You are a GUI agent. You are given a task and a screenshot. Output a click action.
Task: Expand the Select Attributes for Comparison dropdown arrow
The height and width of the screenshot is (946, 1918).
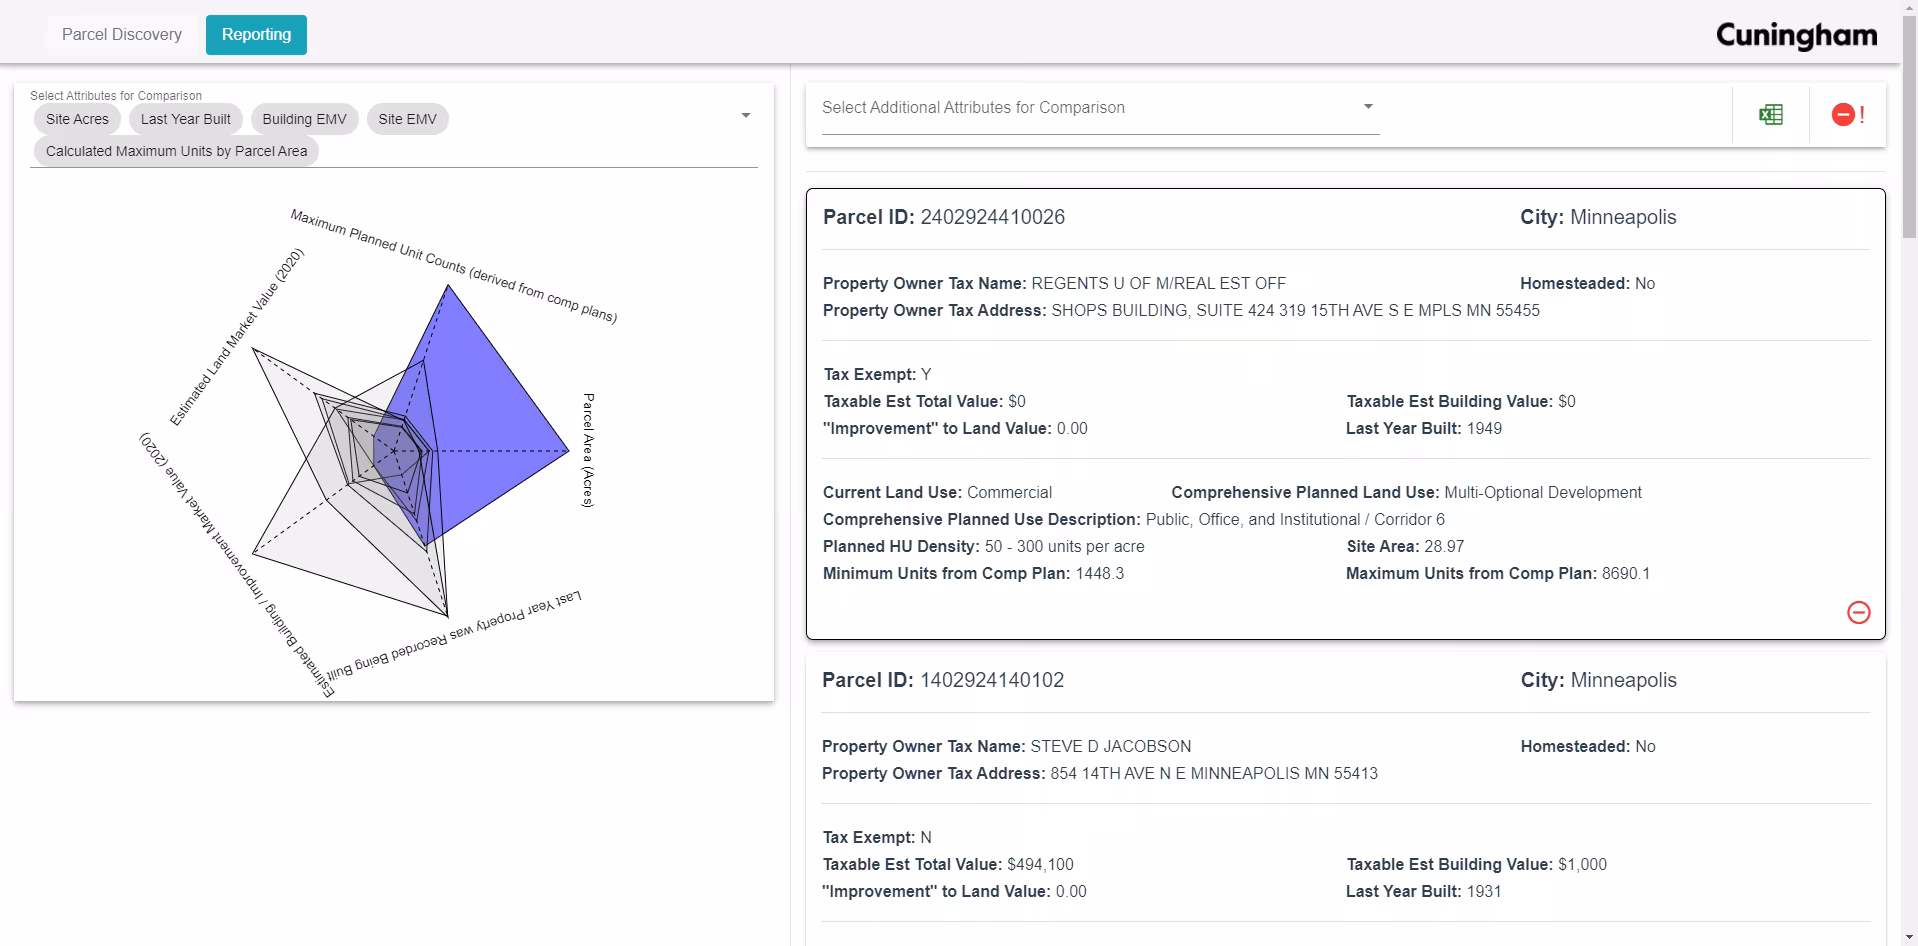(745, 116)
